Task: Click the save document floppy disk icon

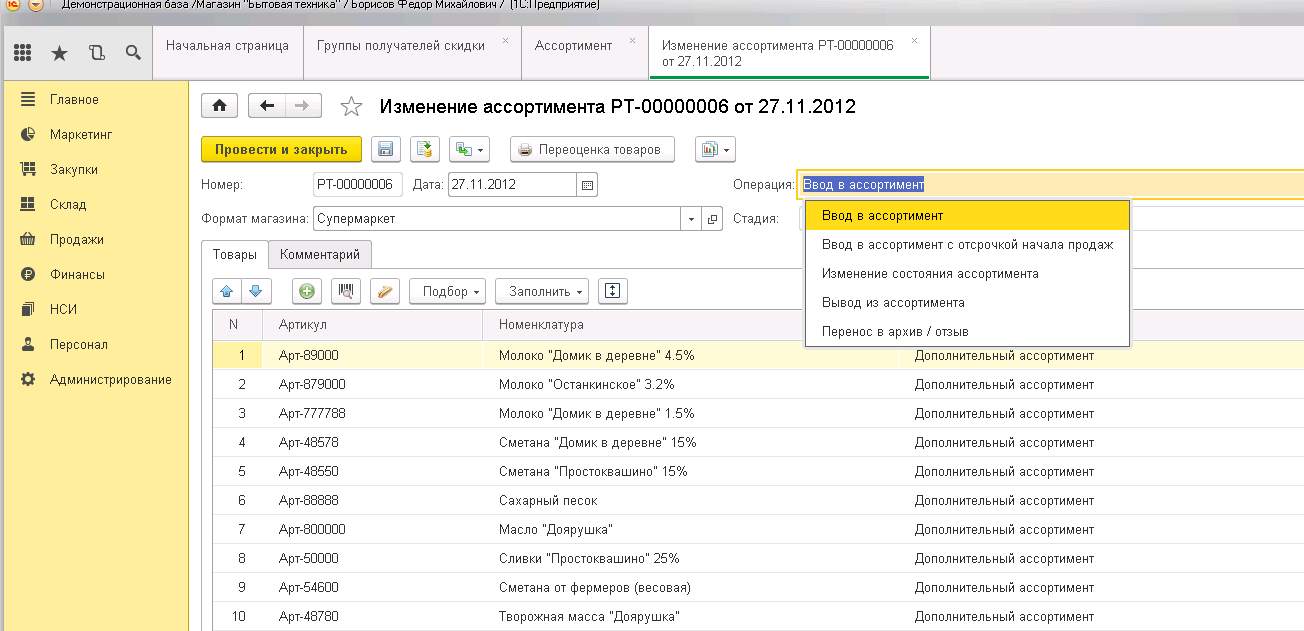Action: coord(386,149)
